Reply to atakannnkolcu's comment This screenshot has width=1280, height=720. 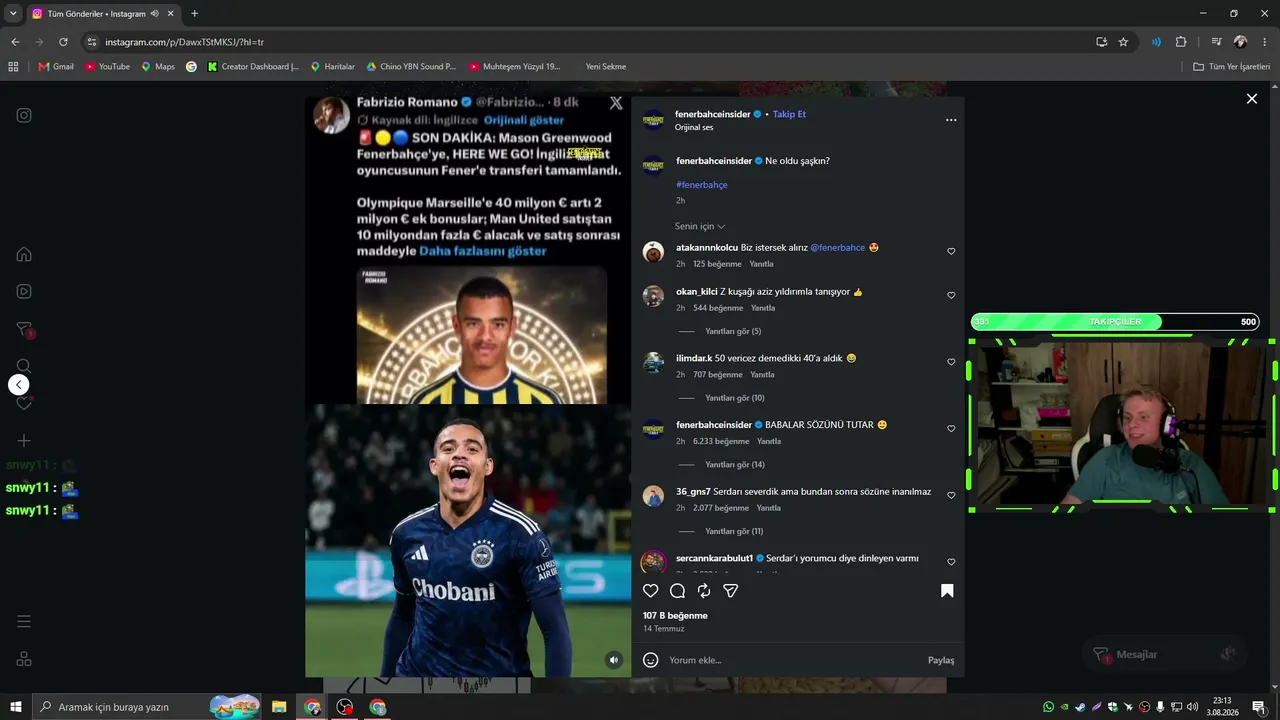pyautogui.click(x=762, y=264)
